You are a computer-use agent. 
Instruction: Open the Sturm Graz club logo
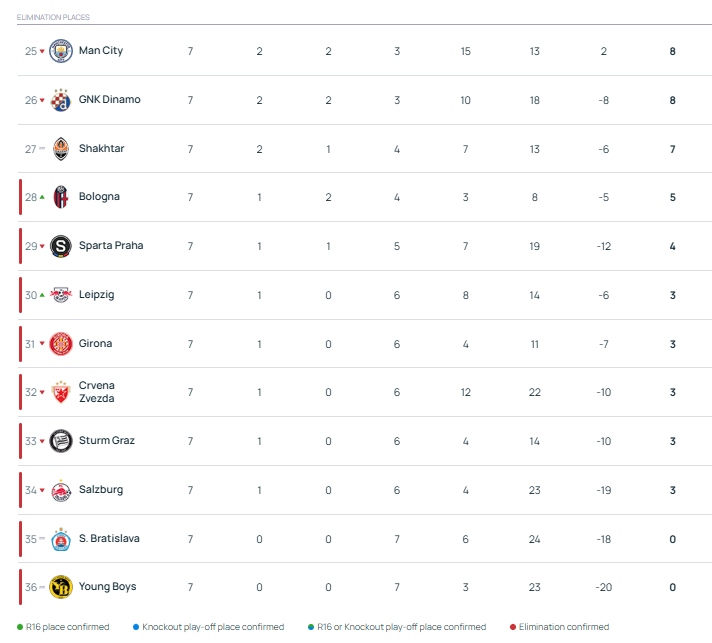[60, 441]
